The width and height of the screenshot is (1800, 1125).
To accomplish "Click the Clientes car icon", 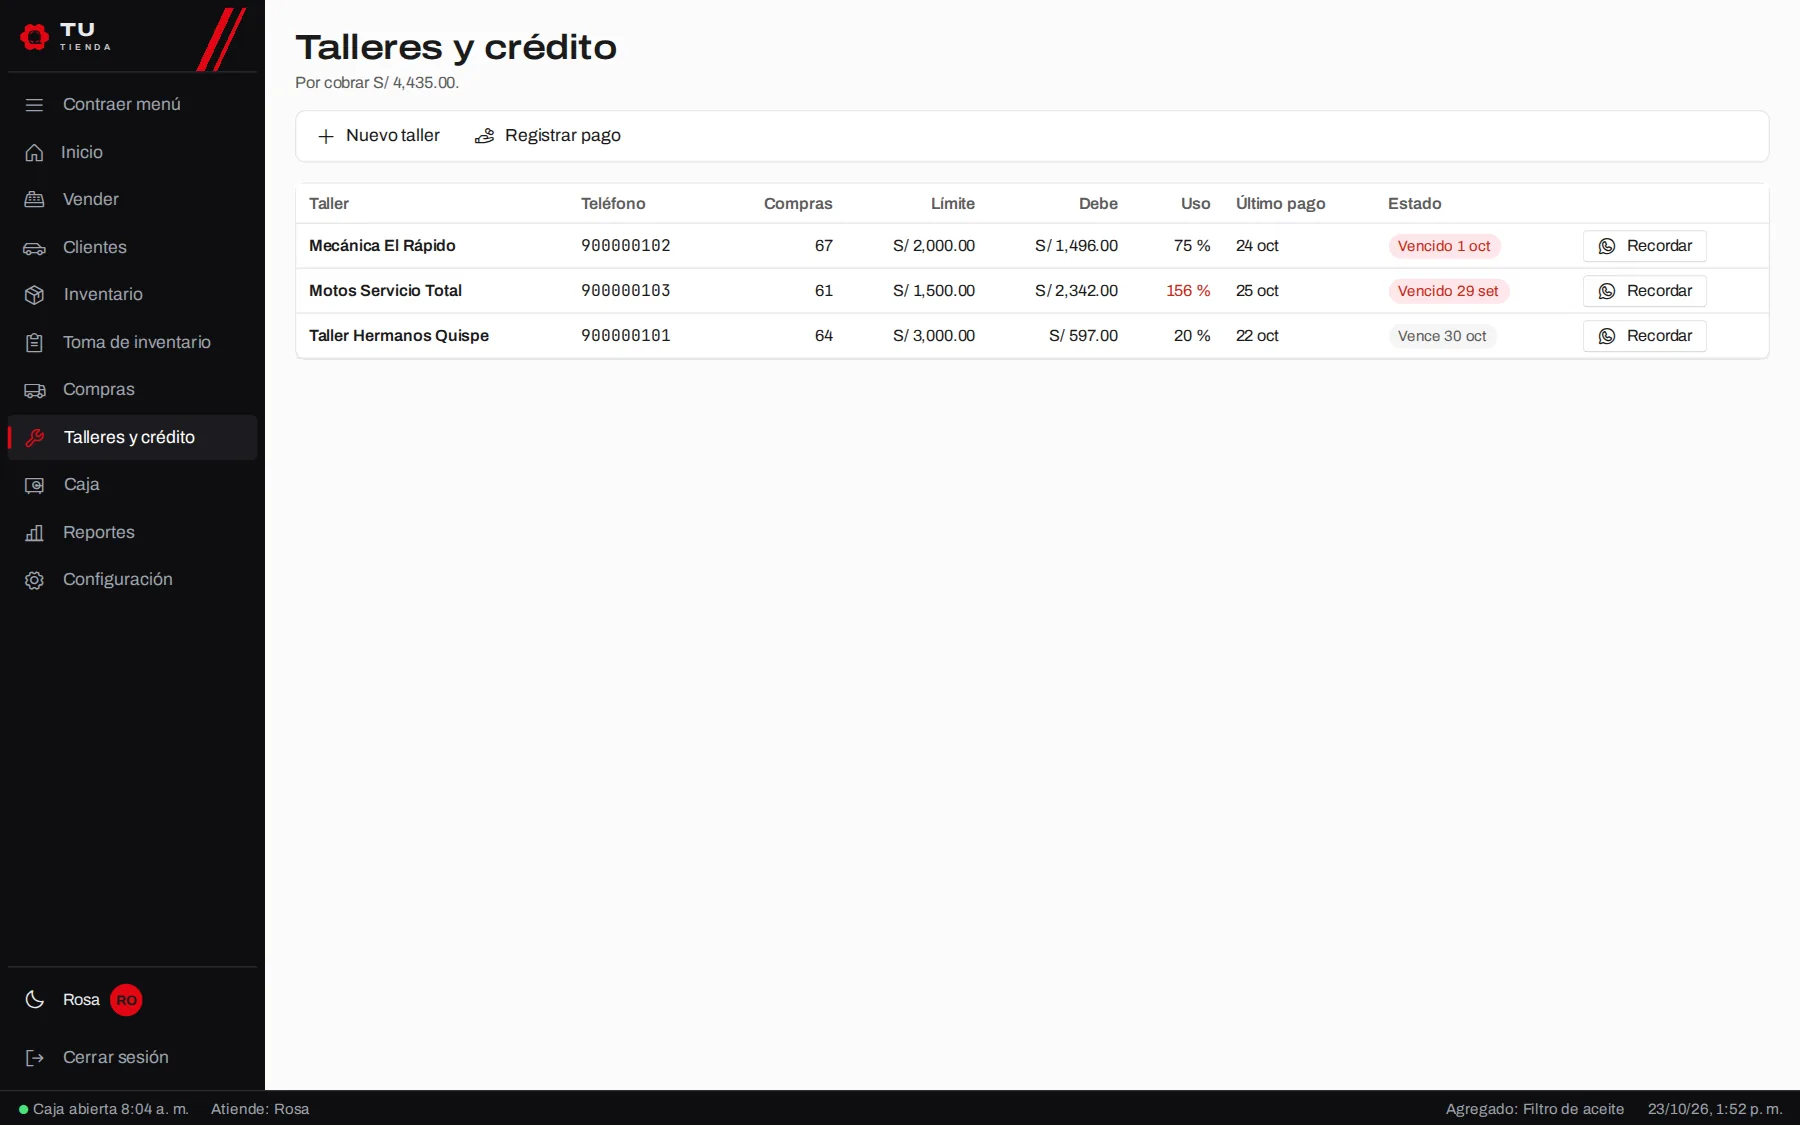I will (34, 248).
